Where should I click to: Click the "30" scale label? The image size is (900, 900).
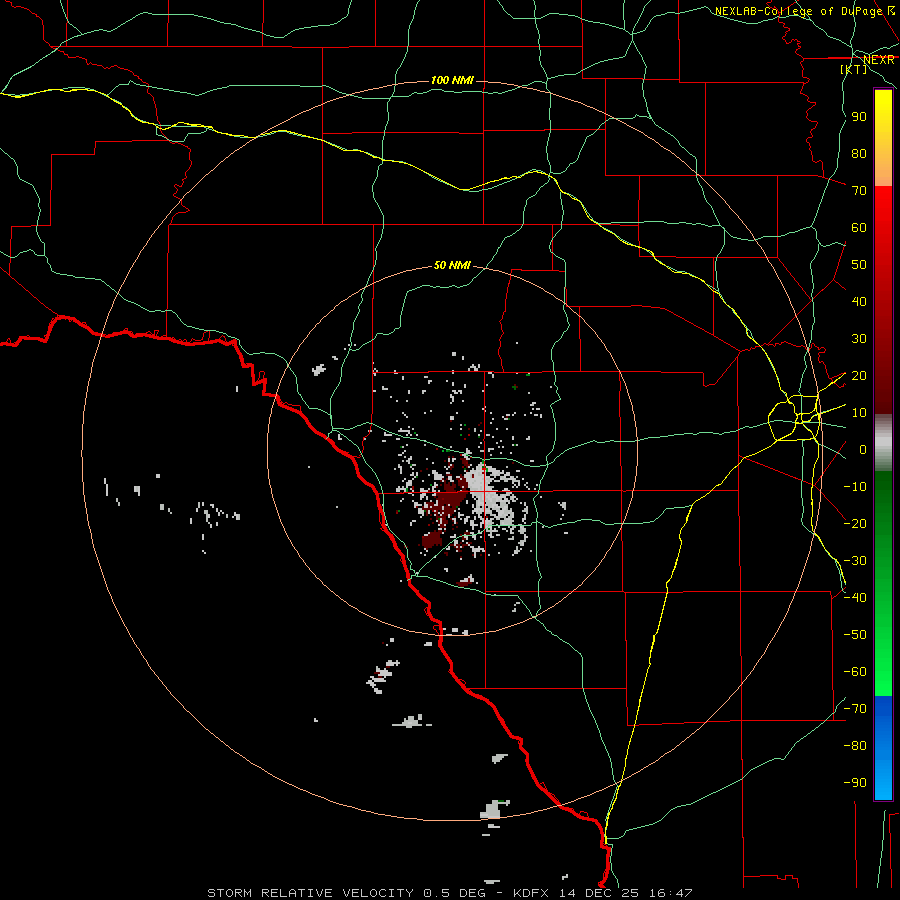[x=859, y=339]
